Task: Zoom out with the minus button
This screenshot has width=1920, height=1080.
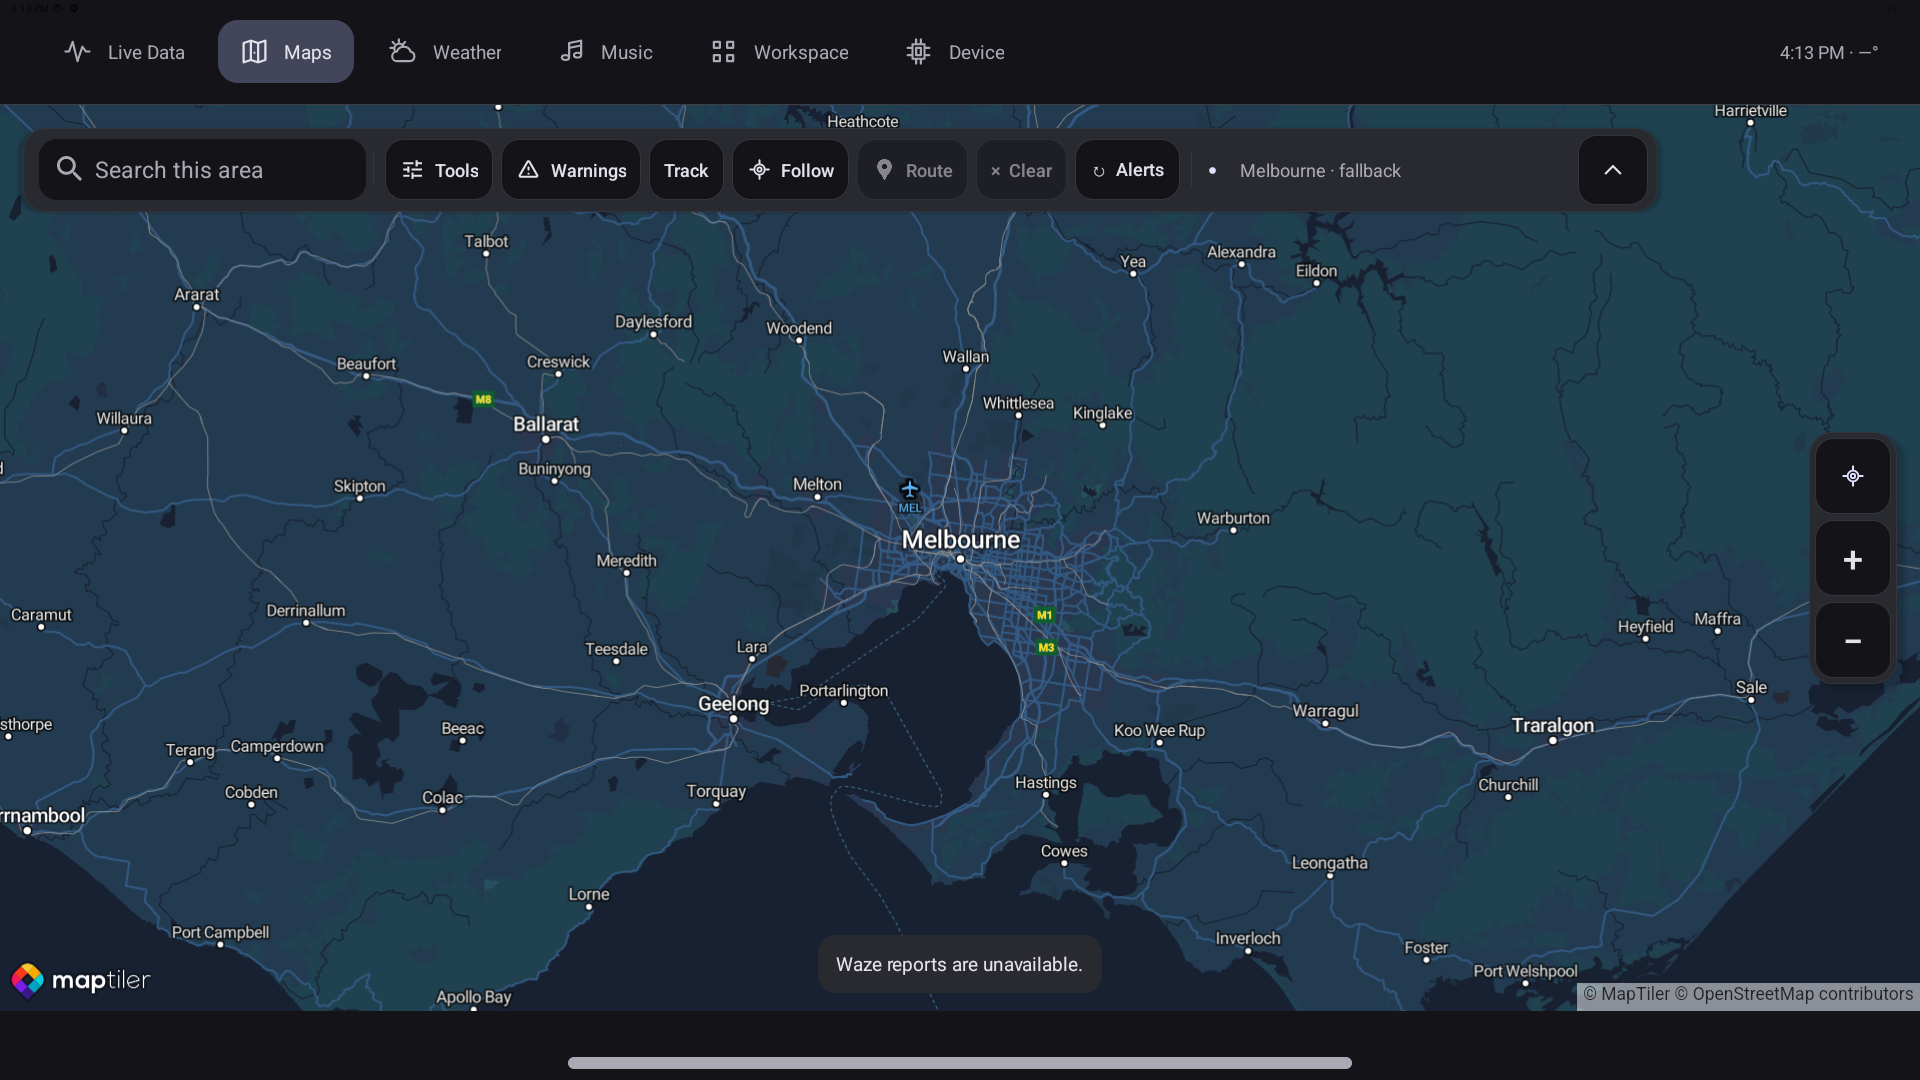Action: tap(1852, 641)
